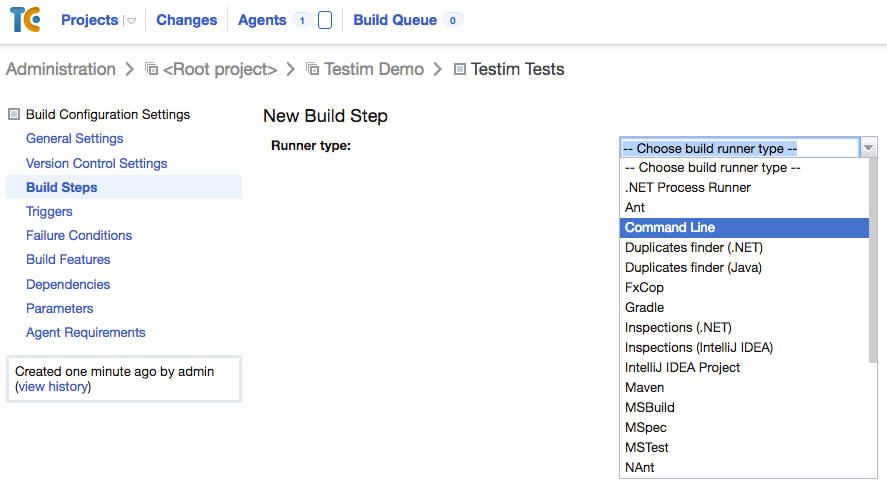This screenshot has height=488, width=887.
Task: Go to the Build Queue tab
Action: point(395,20)
